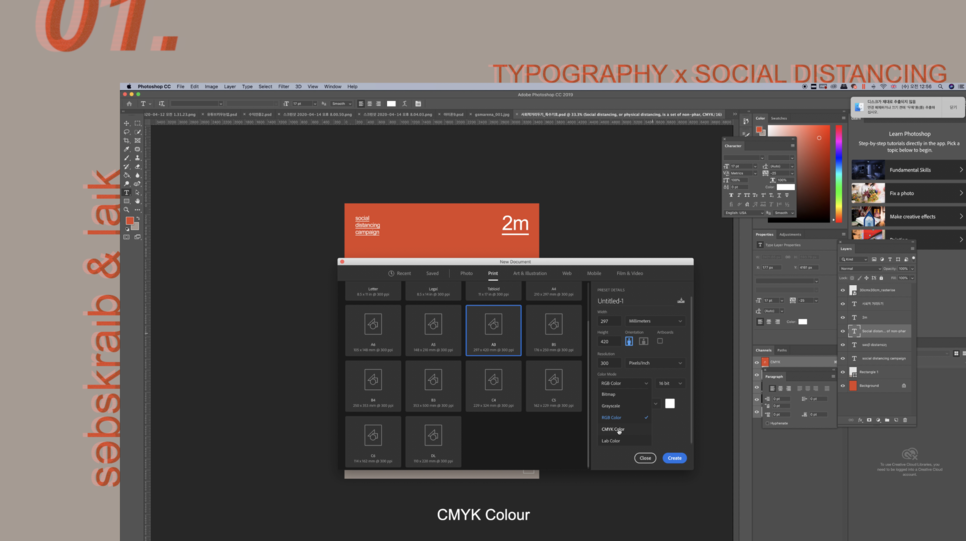Open the Smooth anti-aliasing dropdown in options bar

pos(342,104)
